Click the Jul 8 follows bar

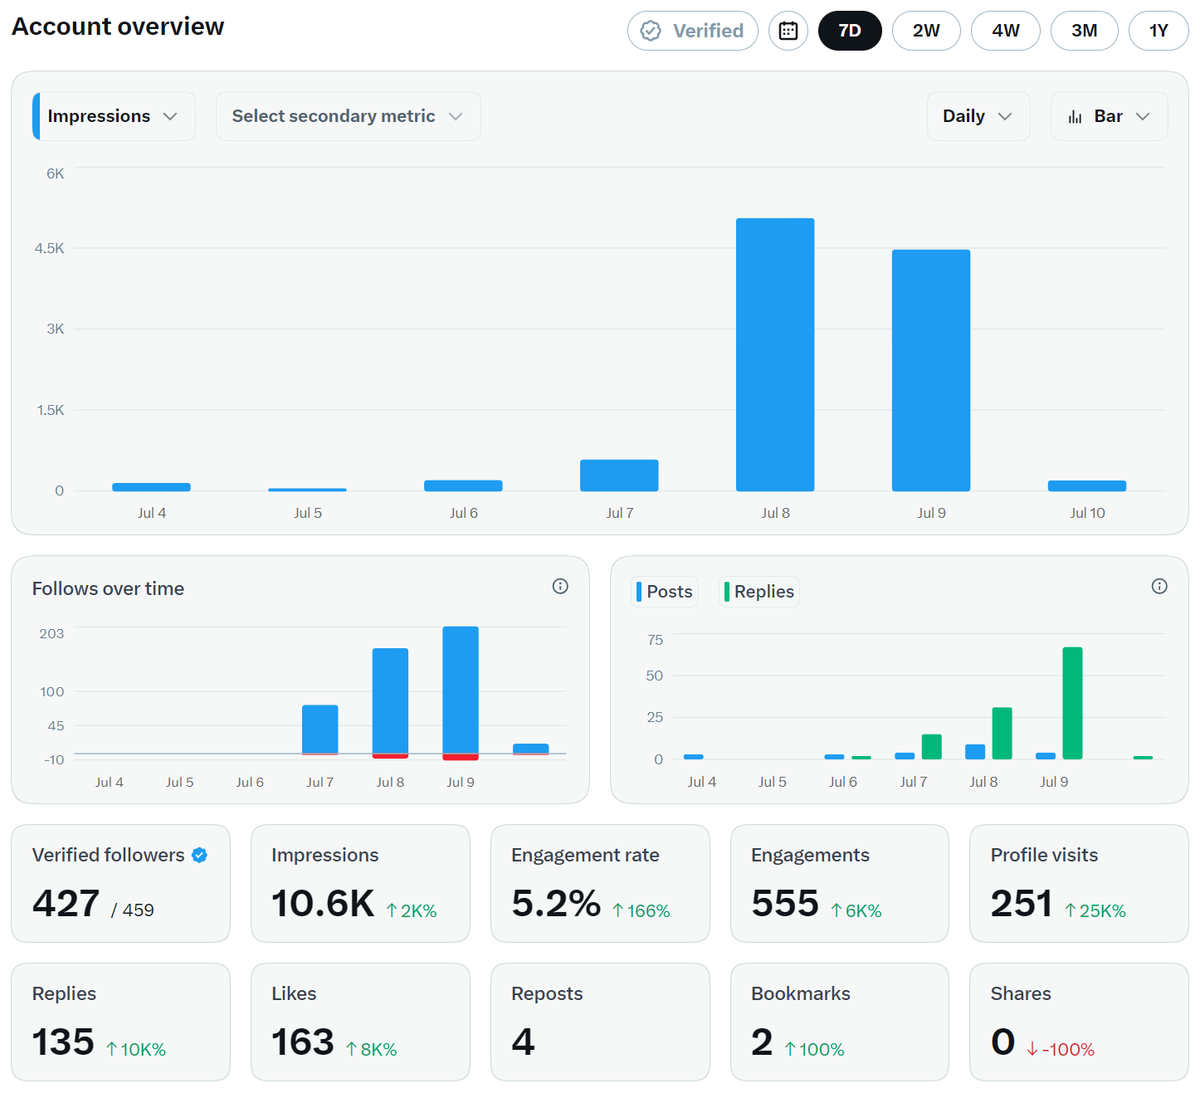(x=390, y=701)
